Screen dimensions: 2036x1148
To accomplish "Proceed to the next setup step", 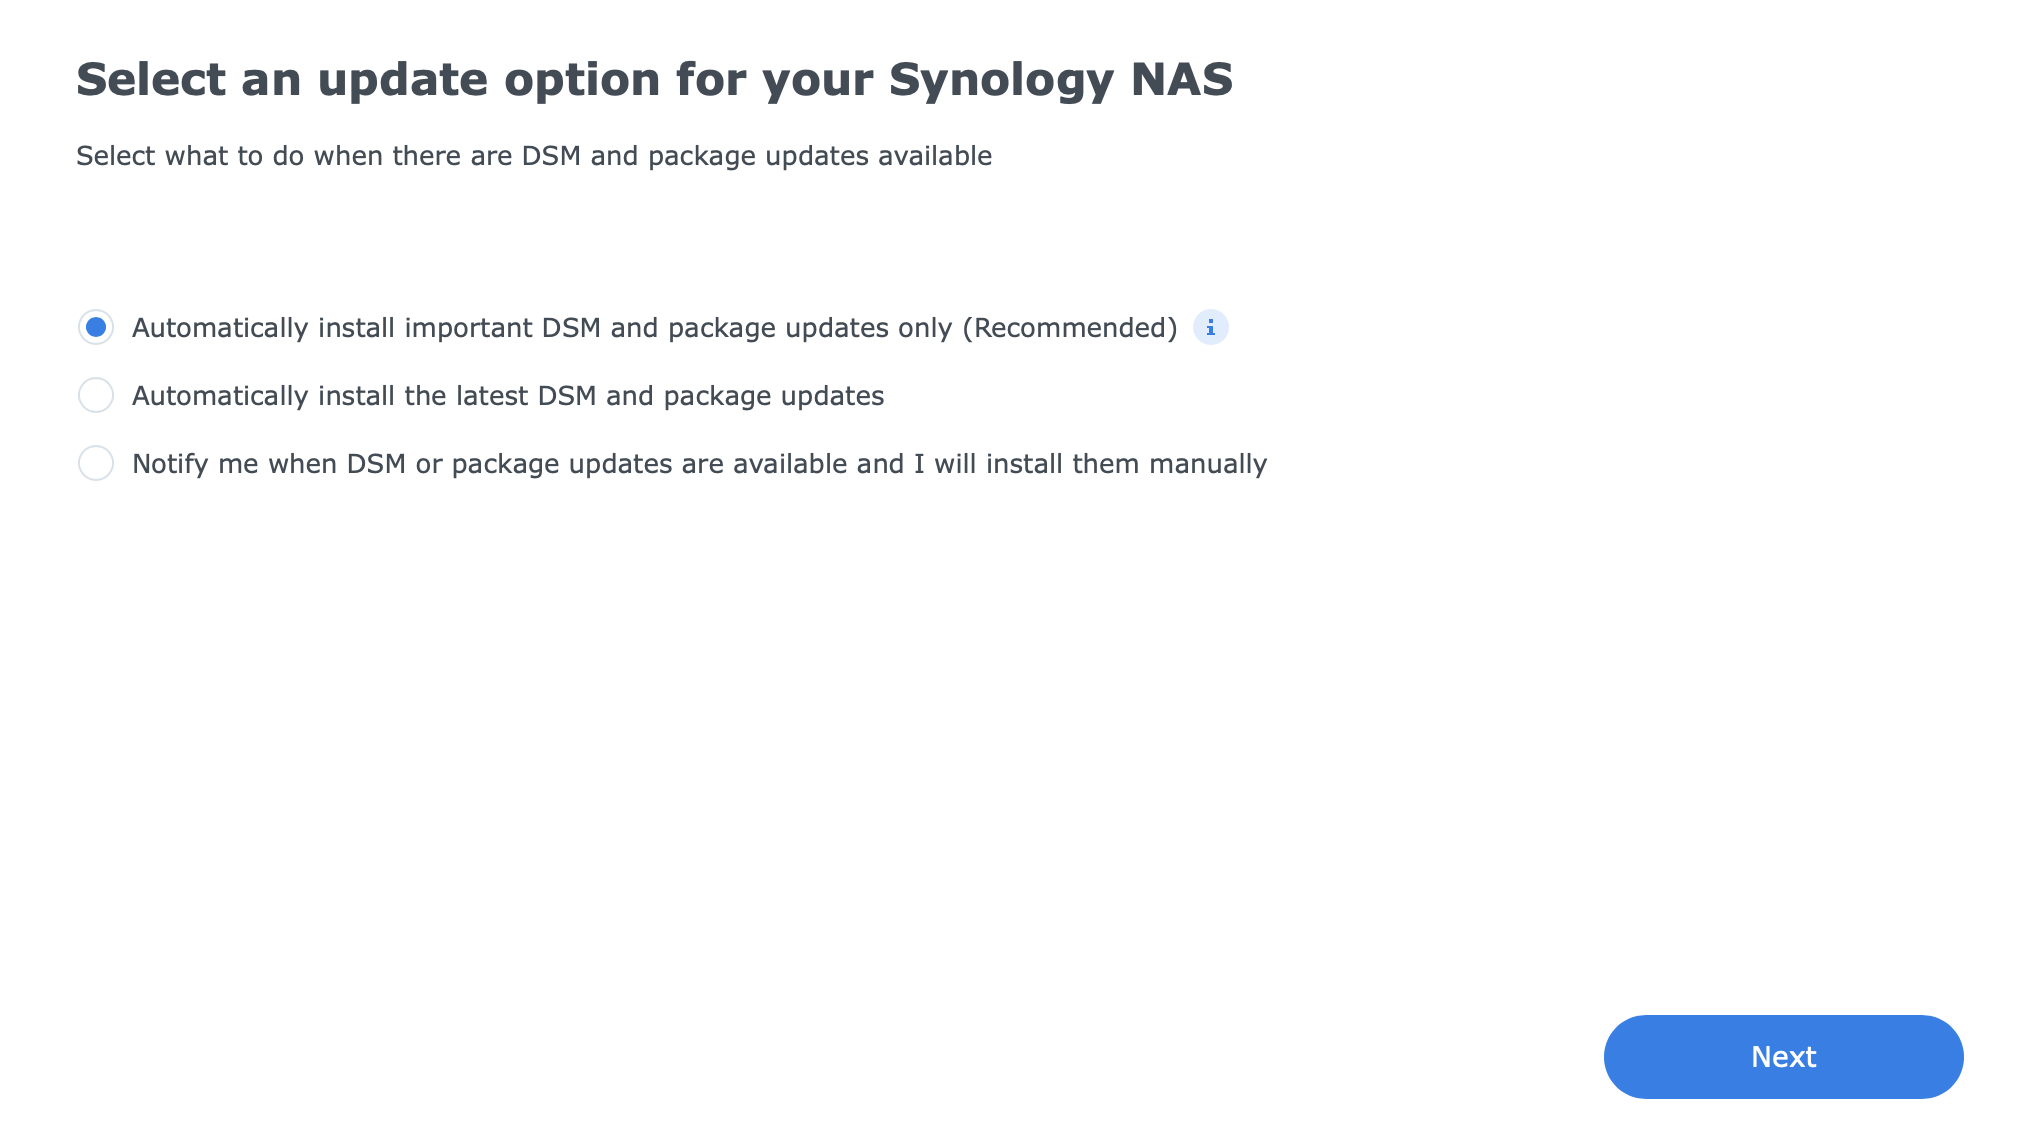I will tap(1783, 1057).
